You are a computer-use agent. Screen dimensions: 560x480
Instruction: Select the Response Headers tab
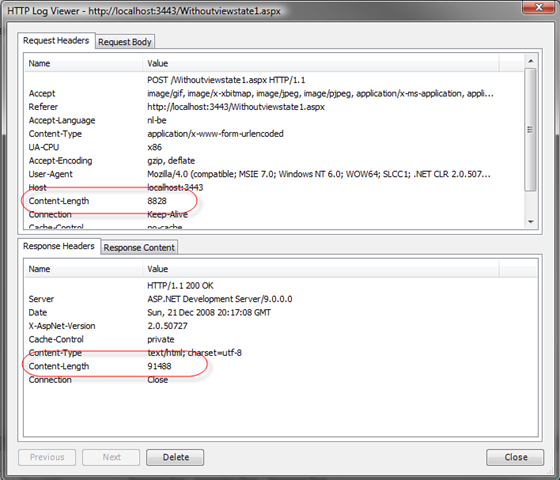59,246
